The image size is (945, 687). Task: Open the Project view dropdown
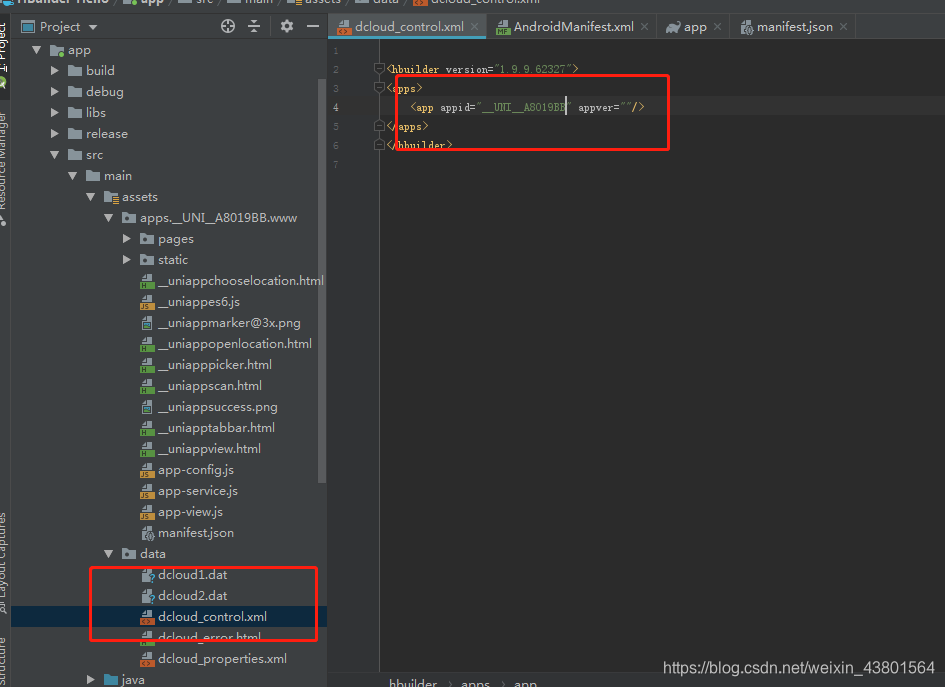click(93, 27)
